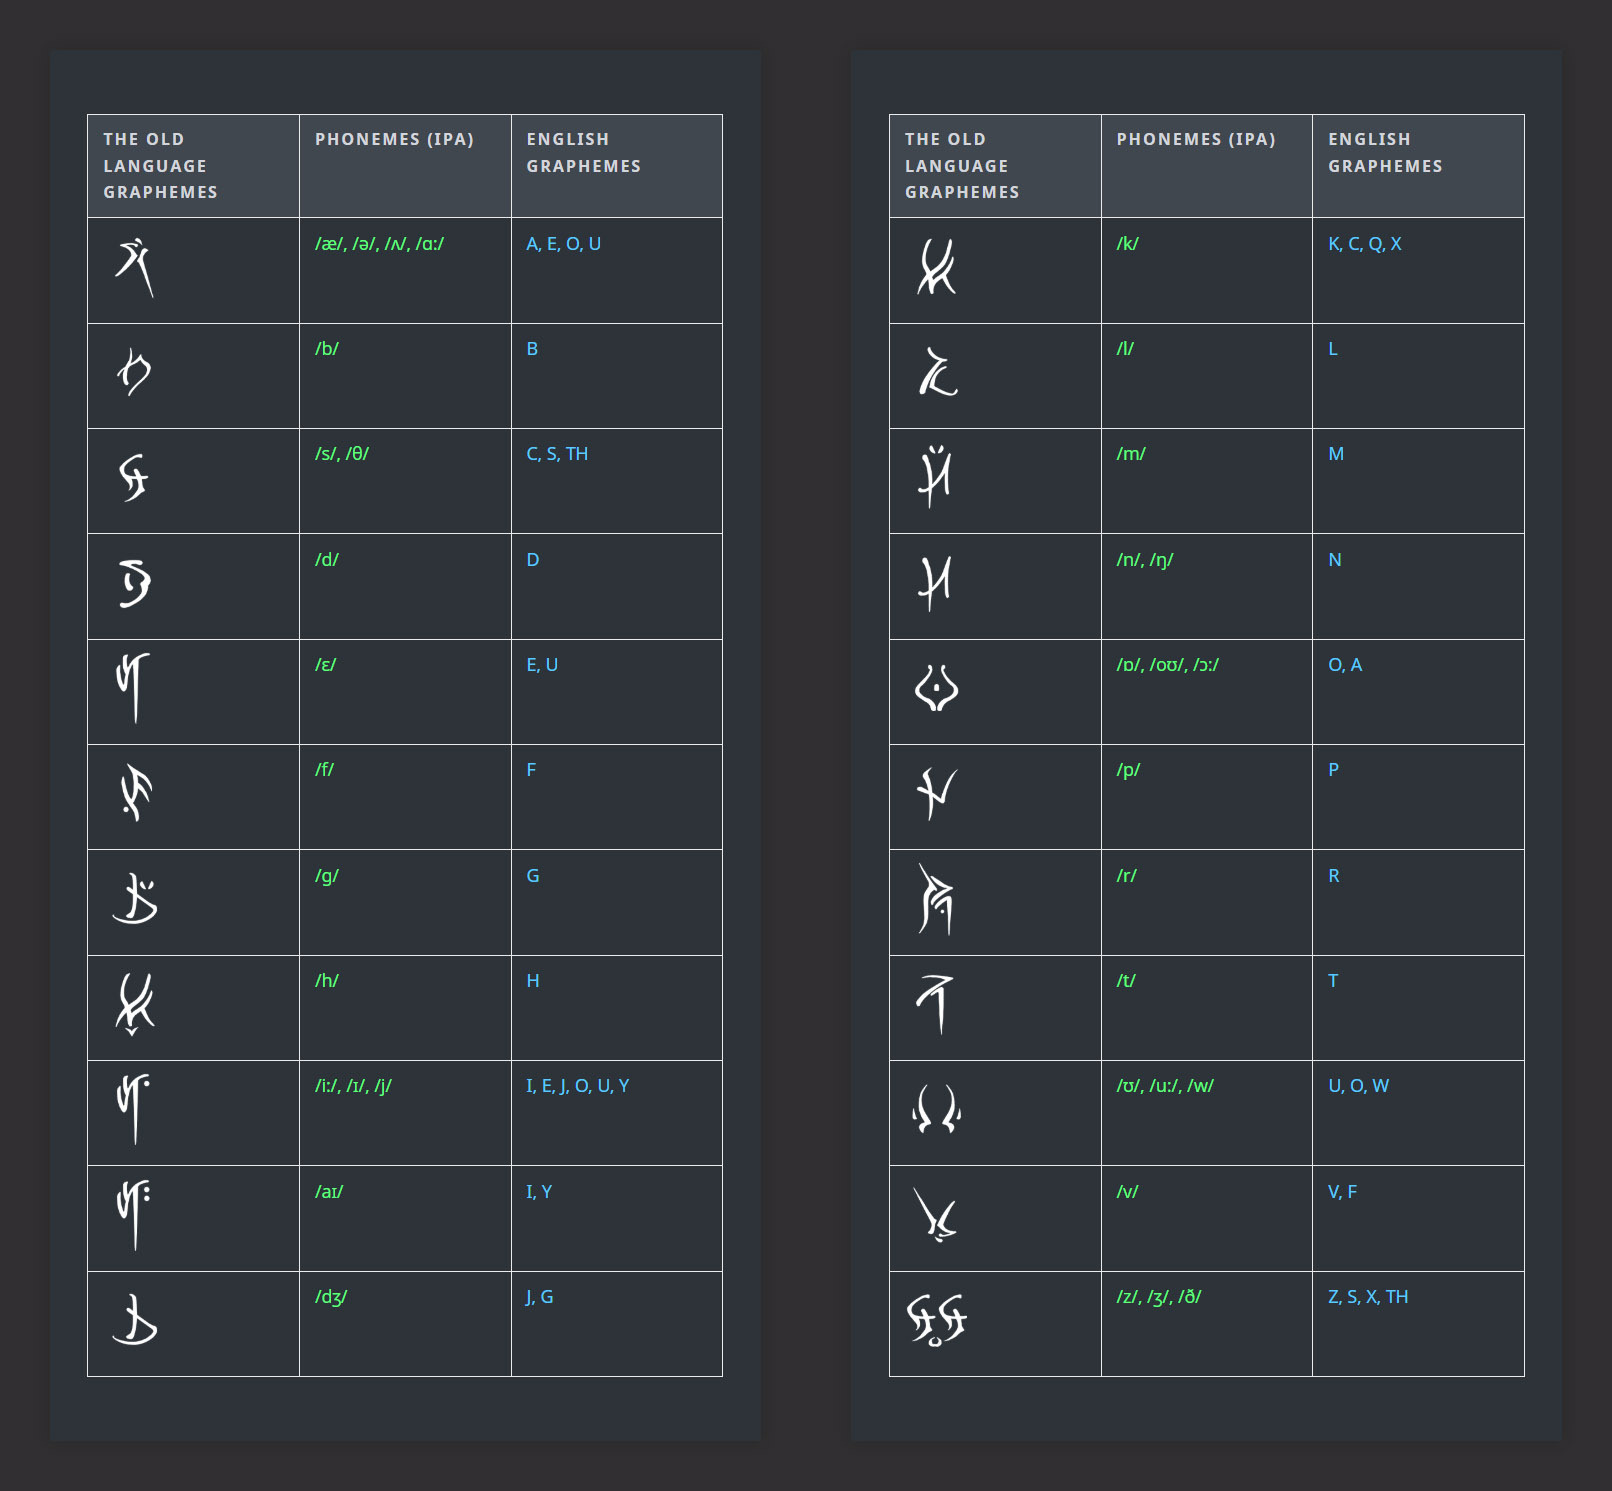Click the double glyph for /z/, /ʒ/, /ð/
Screen dimensions: 1612x1491
(937, 1320)
